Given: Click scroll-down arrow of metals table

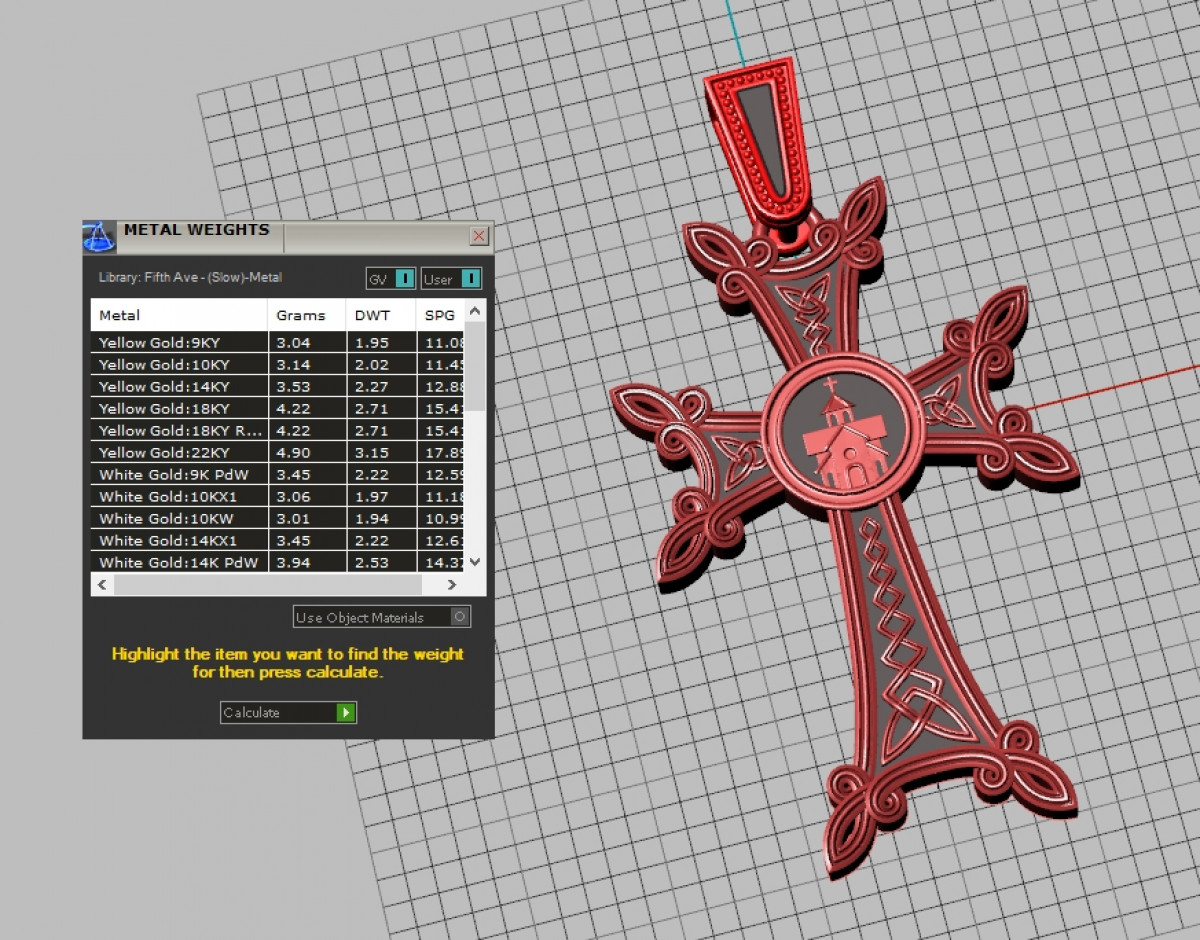Looking at the screenshot, I should 475,562.
